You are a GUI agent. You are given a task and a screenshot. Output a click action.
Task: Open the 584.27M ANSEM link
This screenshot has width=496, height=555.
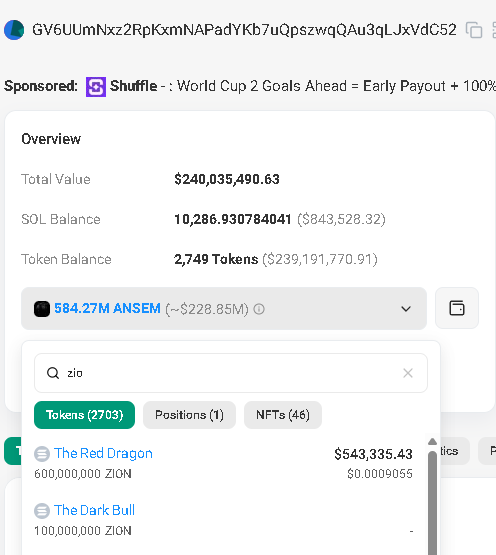(107, 309)
